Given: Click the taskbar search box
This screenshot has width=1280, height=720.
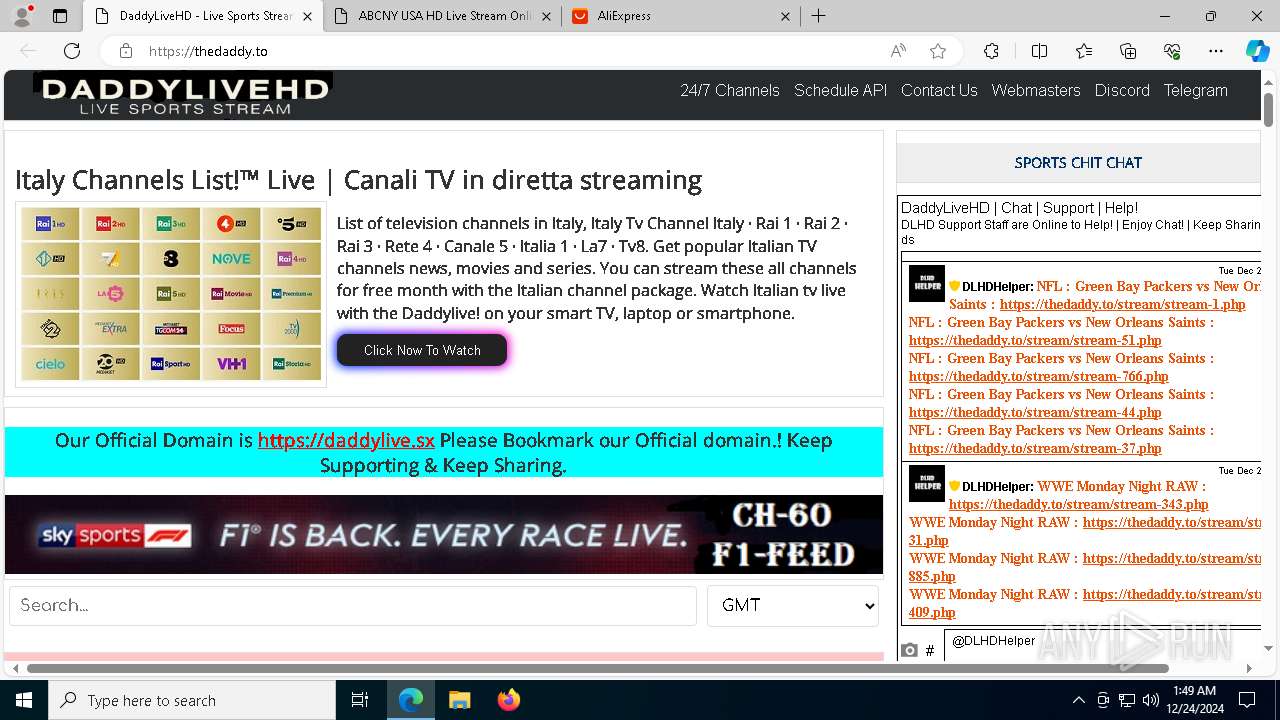Looking at the screenshot, I should (x=192, y=700).
